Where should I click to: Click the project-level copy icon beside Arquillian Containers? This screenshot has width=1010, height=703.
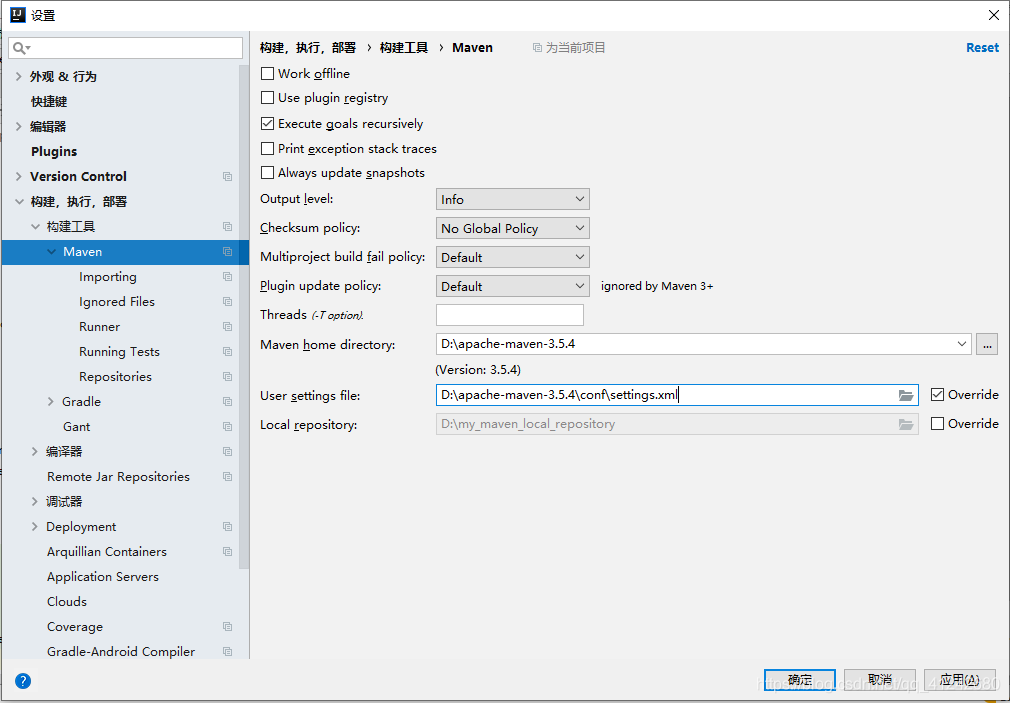[227, 552]
